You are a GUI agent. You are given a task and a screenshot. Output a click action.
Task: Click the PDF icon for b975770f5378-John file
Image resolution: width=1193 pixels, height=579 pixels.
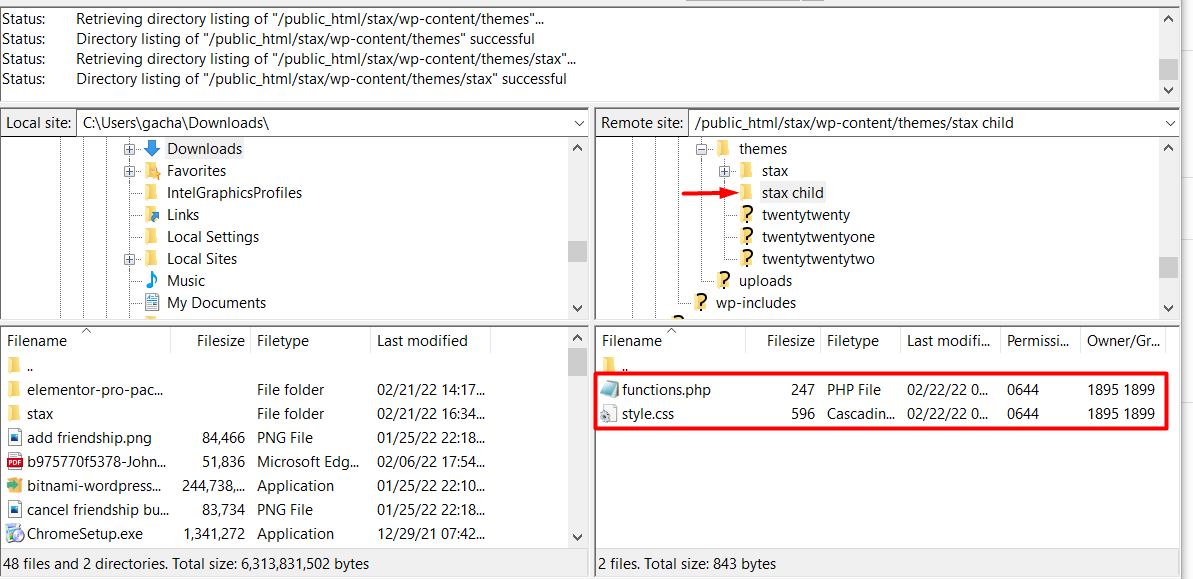coord(13,461)
